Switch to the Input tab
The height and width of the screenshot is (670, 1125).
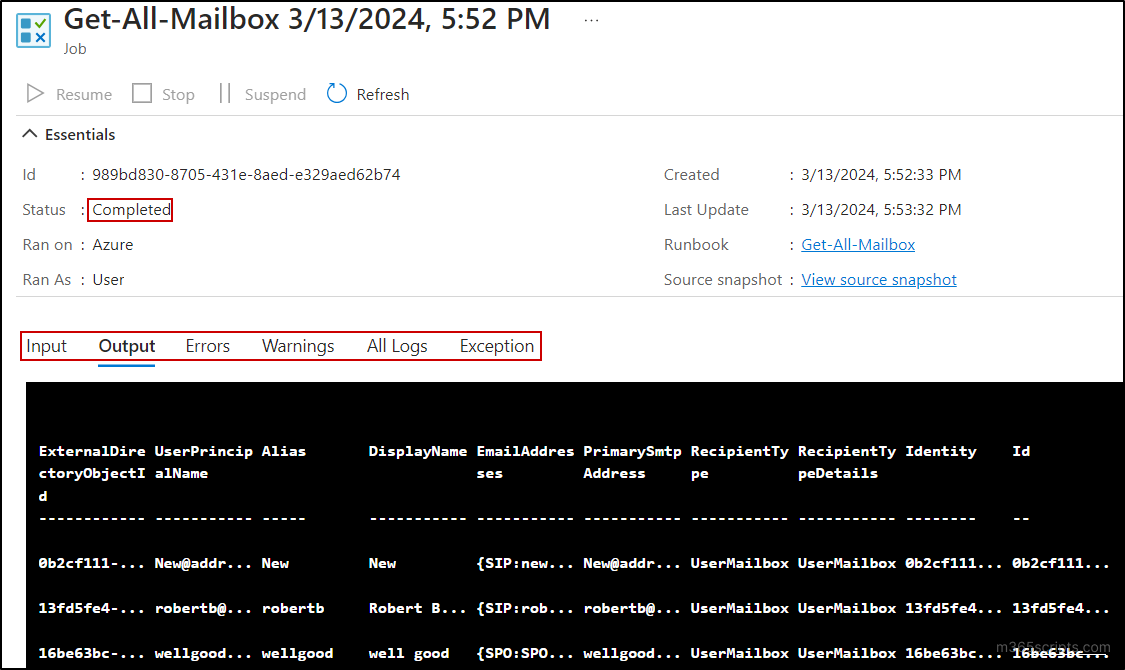pos(46,345)
